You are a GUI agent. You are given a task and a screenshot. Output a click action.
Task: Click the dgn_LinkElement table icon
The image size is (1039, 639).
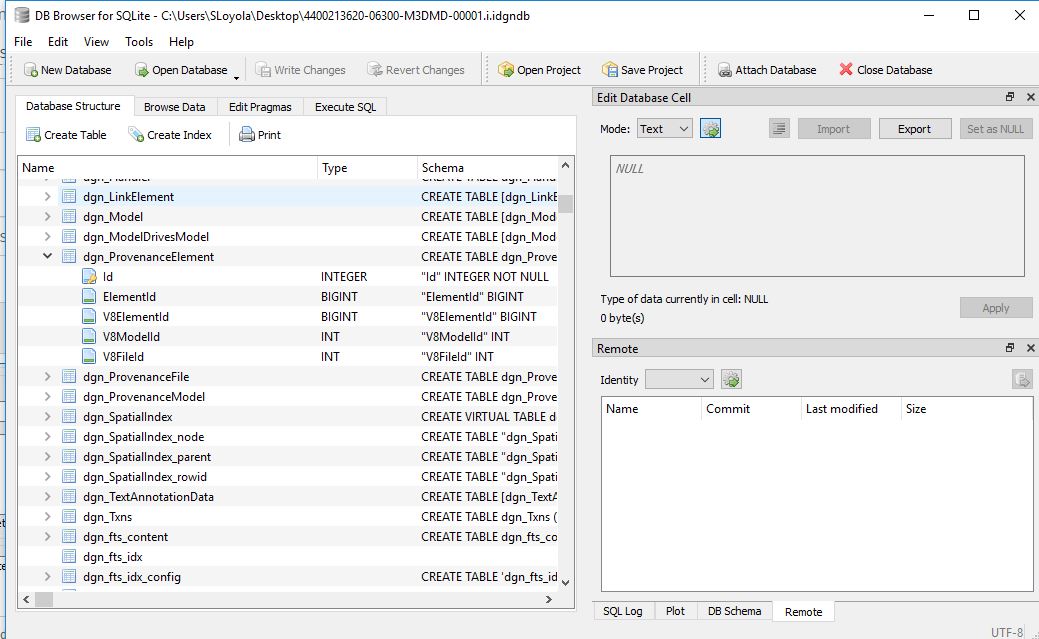pos(69,196)
